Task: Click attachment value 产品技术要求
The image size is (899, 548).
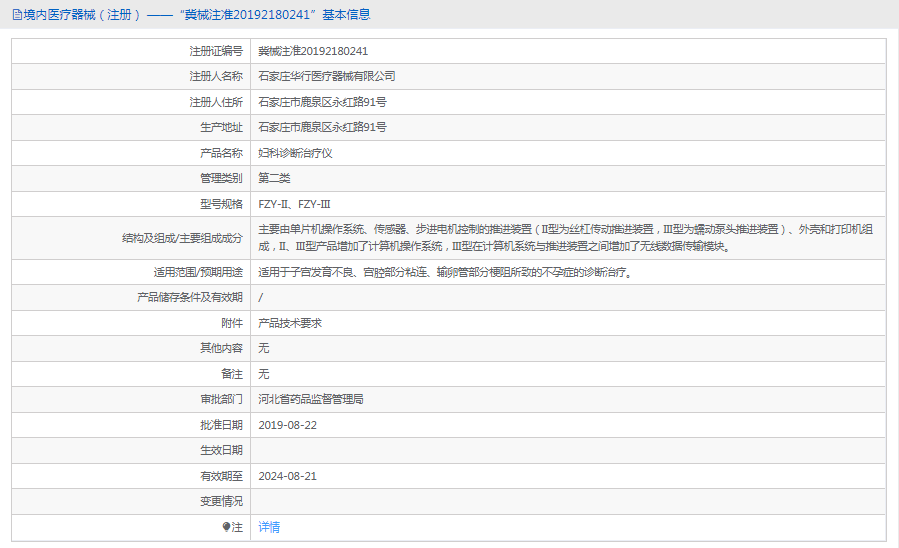Action: (x=290, y=323)
